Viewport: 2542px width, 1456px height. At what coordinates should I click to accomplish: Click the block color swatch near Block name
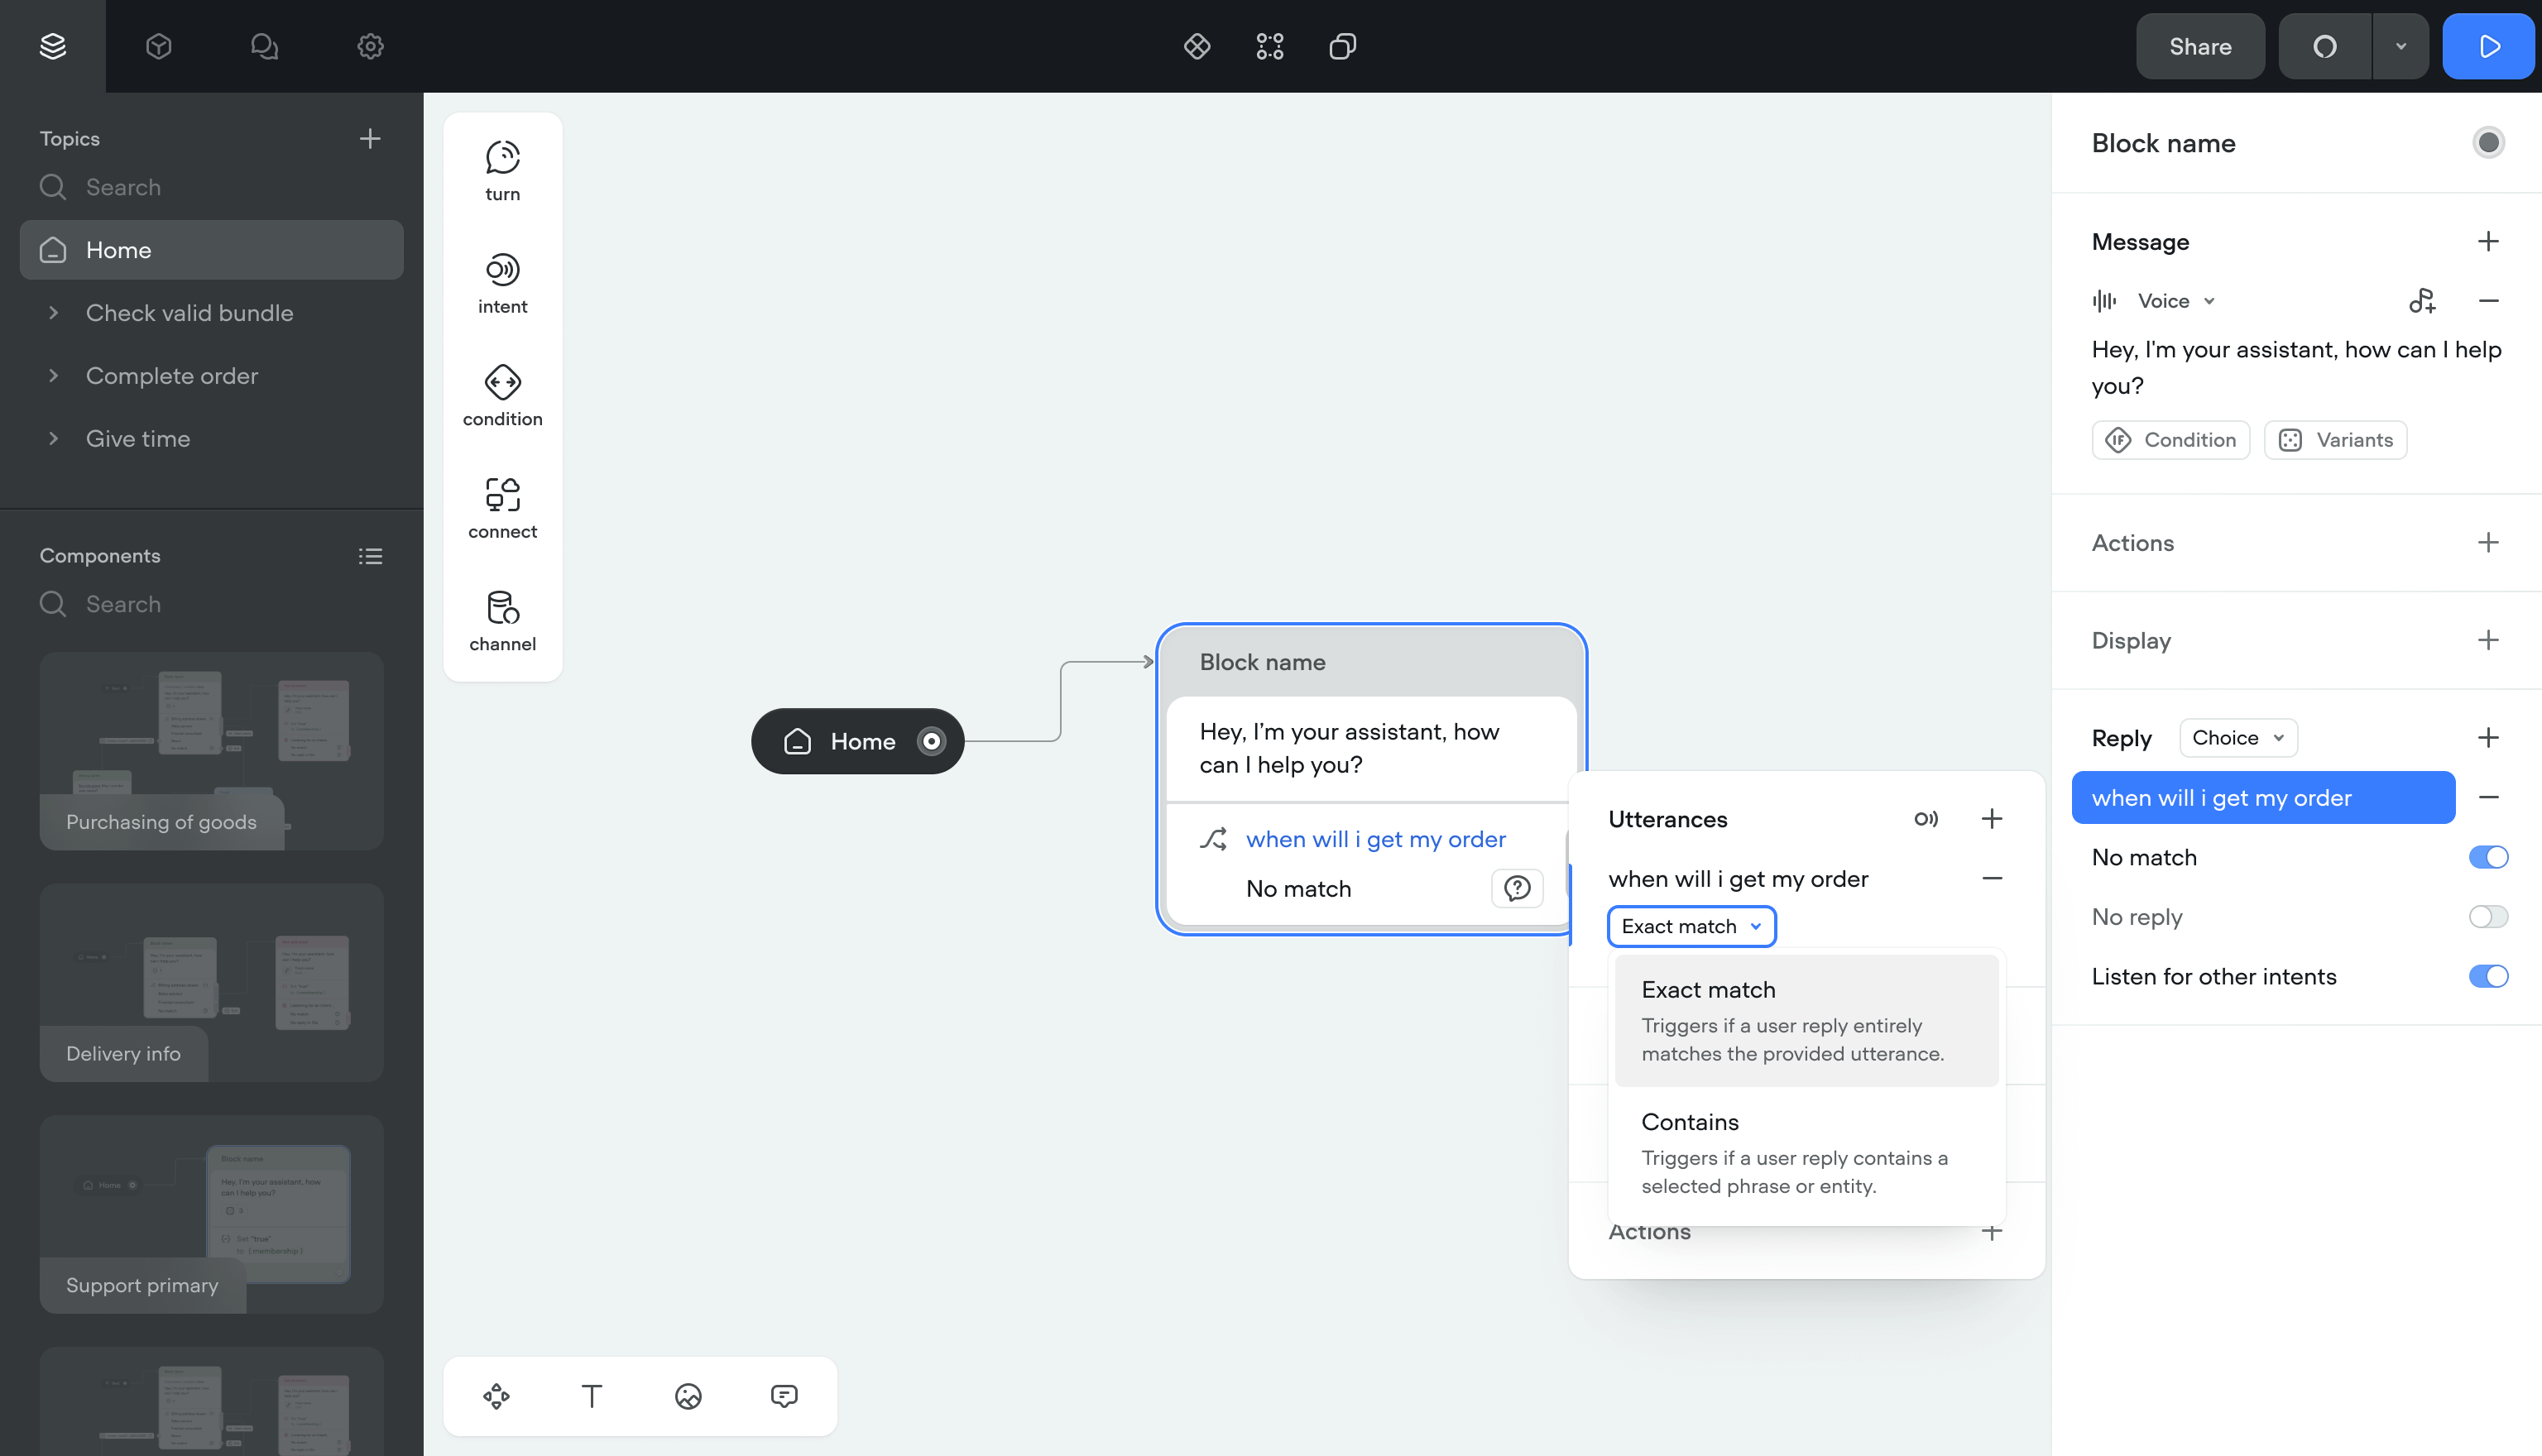2488,142
